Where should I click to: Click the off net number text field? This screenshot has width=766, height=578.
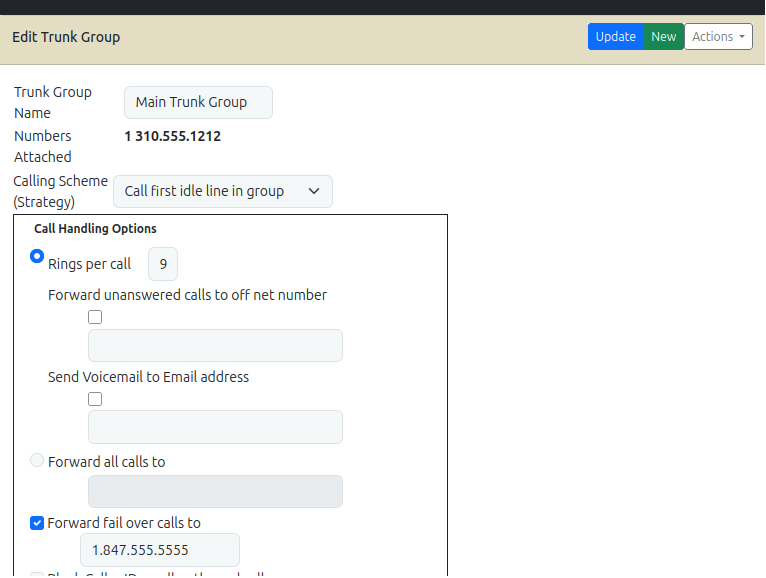pos(215,345)
